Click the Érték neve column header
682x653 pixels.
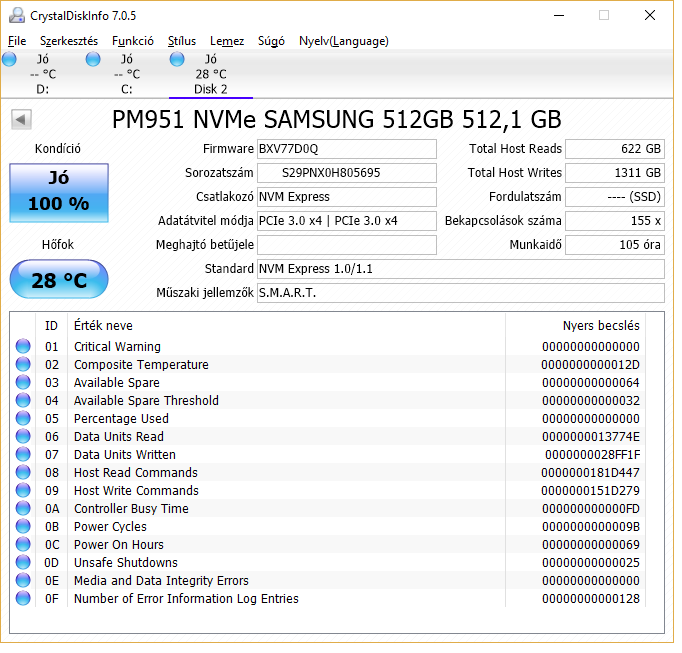tap(286, 326)
